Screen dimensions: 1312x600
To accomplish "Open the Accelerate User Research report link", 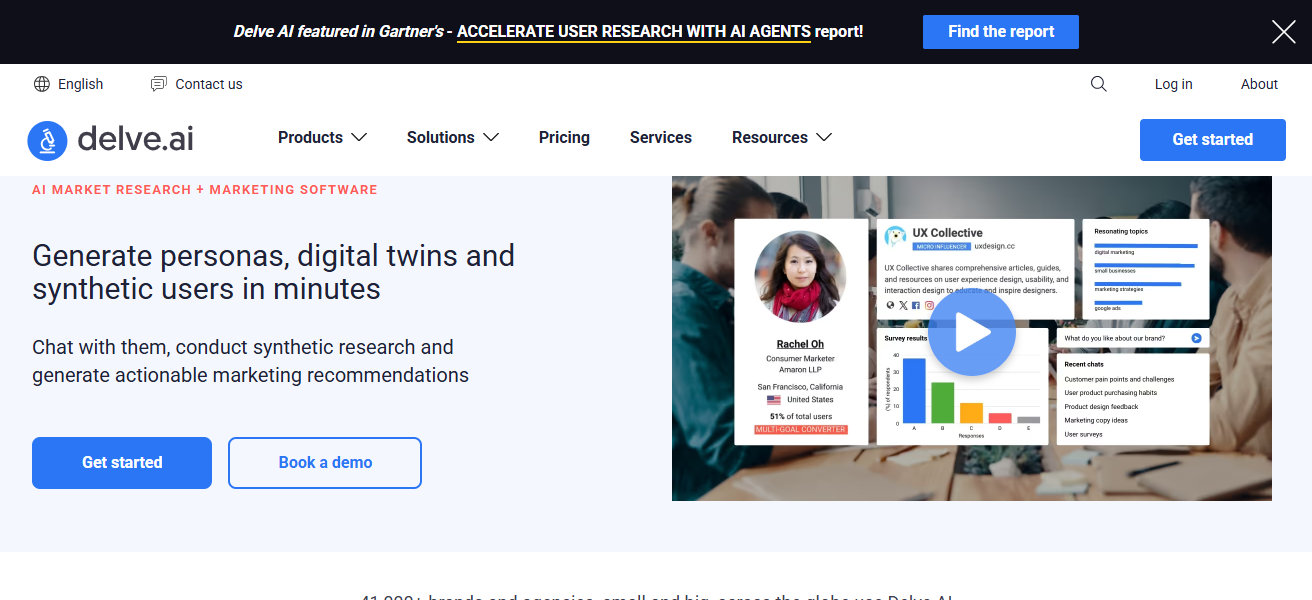I will tap(634, 32).
